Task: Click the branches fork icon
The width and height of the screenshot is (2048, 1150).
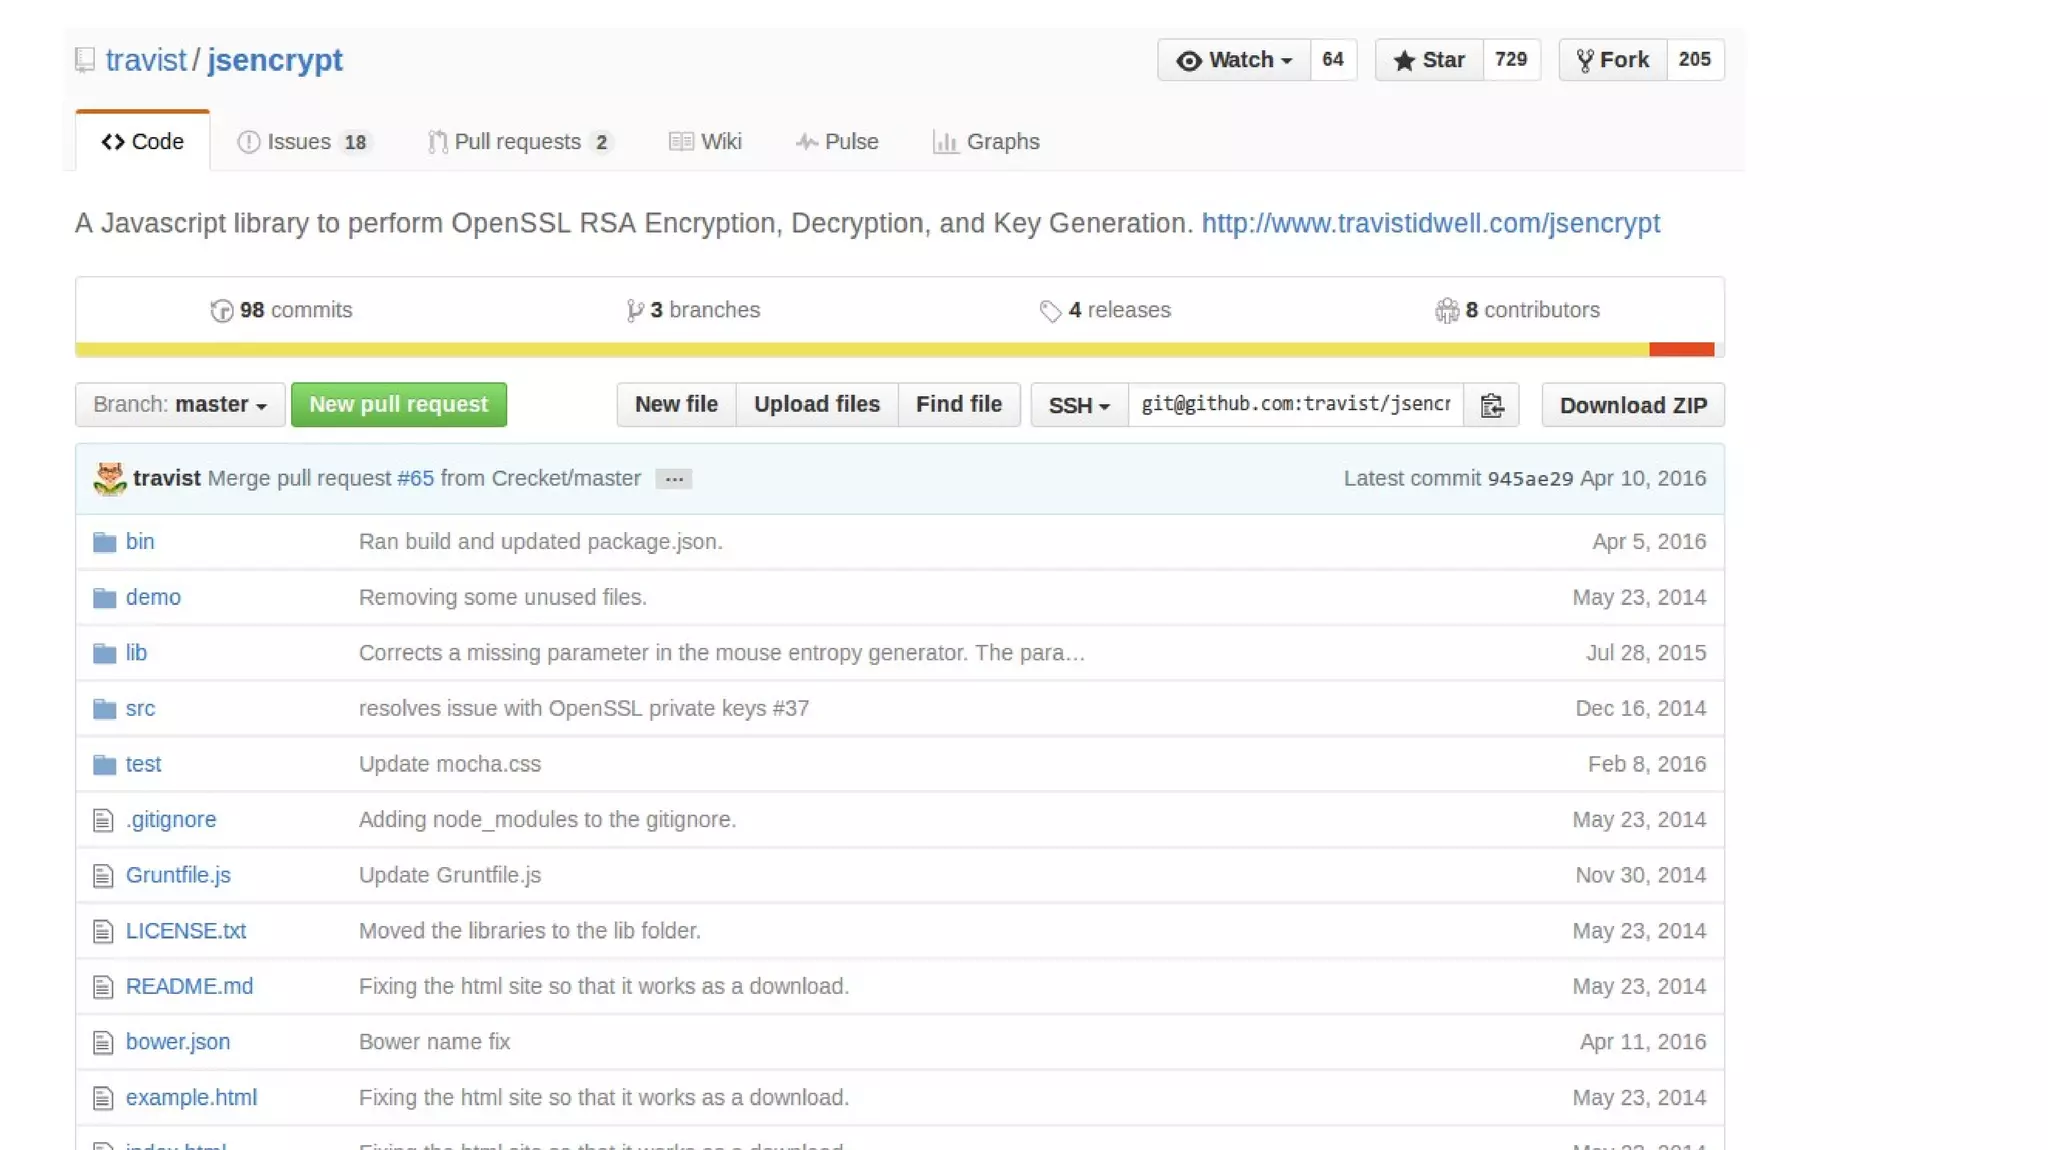Action: coord(634,311)
